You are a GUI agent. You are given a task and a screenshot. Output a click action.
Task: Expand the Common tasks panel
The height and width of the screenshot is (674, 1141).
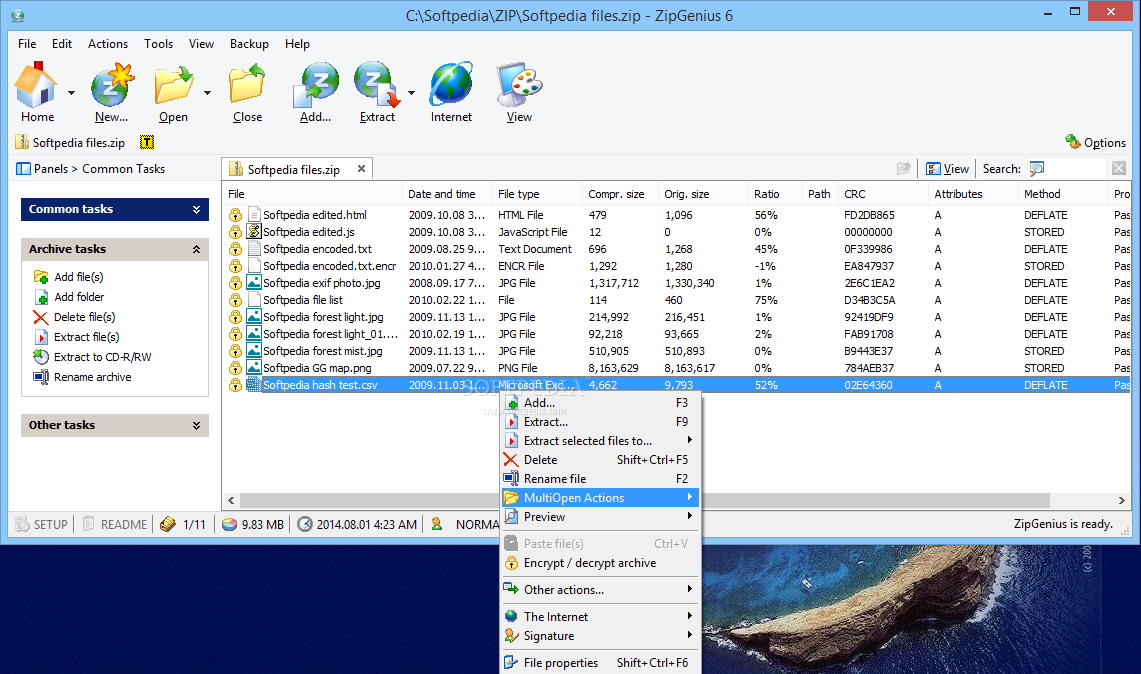pyautogui.click(x=196, y=209)
